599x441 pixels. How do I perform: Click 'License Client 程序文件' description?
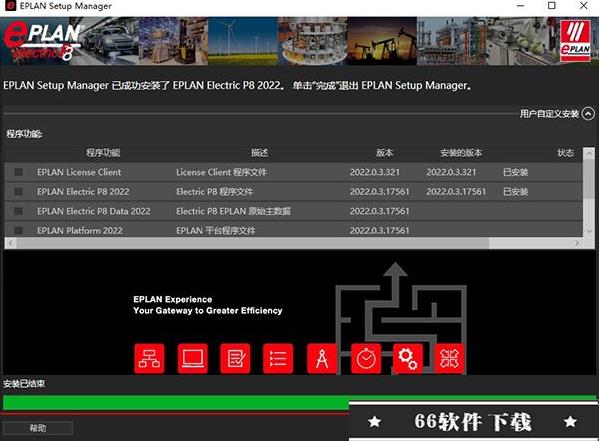click(222, 172)
